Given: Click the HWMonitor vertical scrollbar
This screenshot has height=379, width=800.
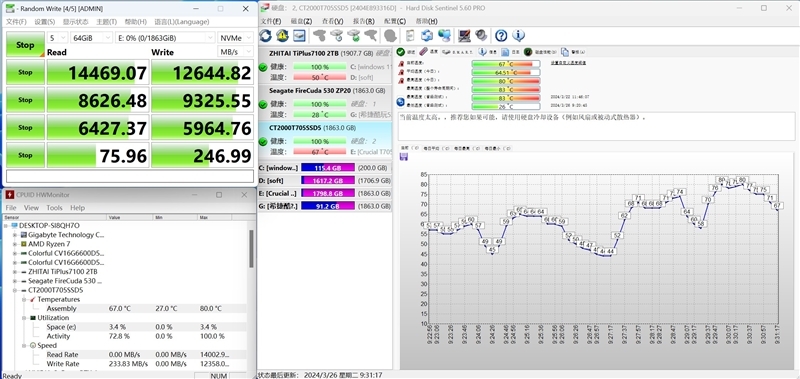Looking at the screenshot, I should click(251, 248).
